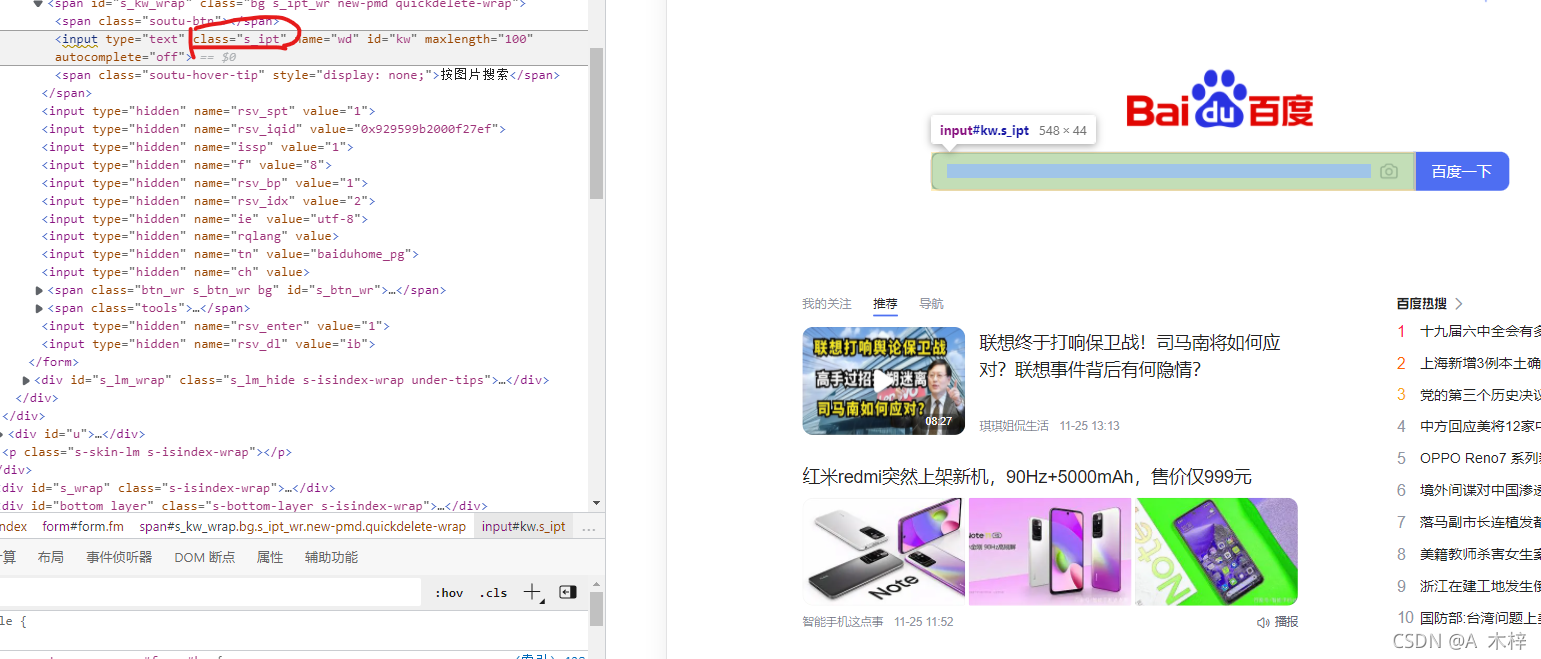Select the soutu-hover-tip span row

307,75
